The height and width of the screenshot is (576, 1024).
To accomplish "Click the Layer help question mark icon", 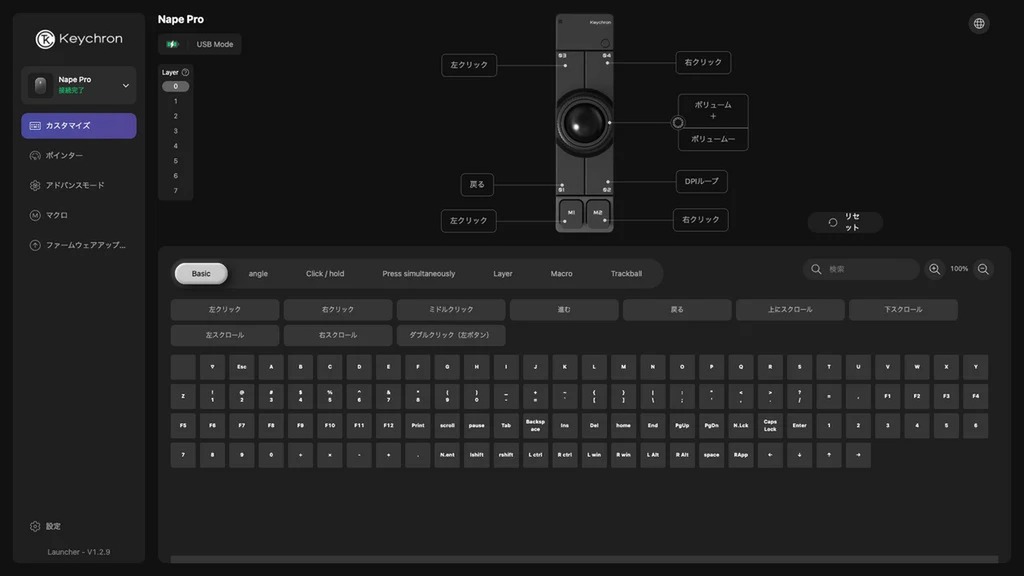I will coord(185,72).
